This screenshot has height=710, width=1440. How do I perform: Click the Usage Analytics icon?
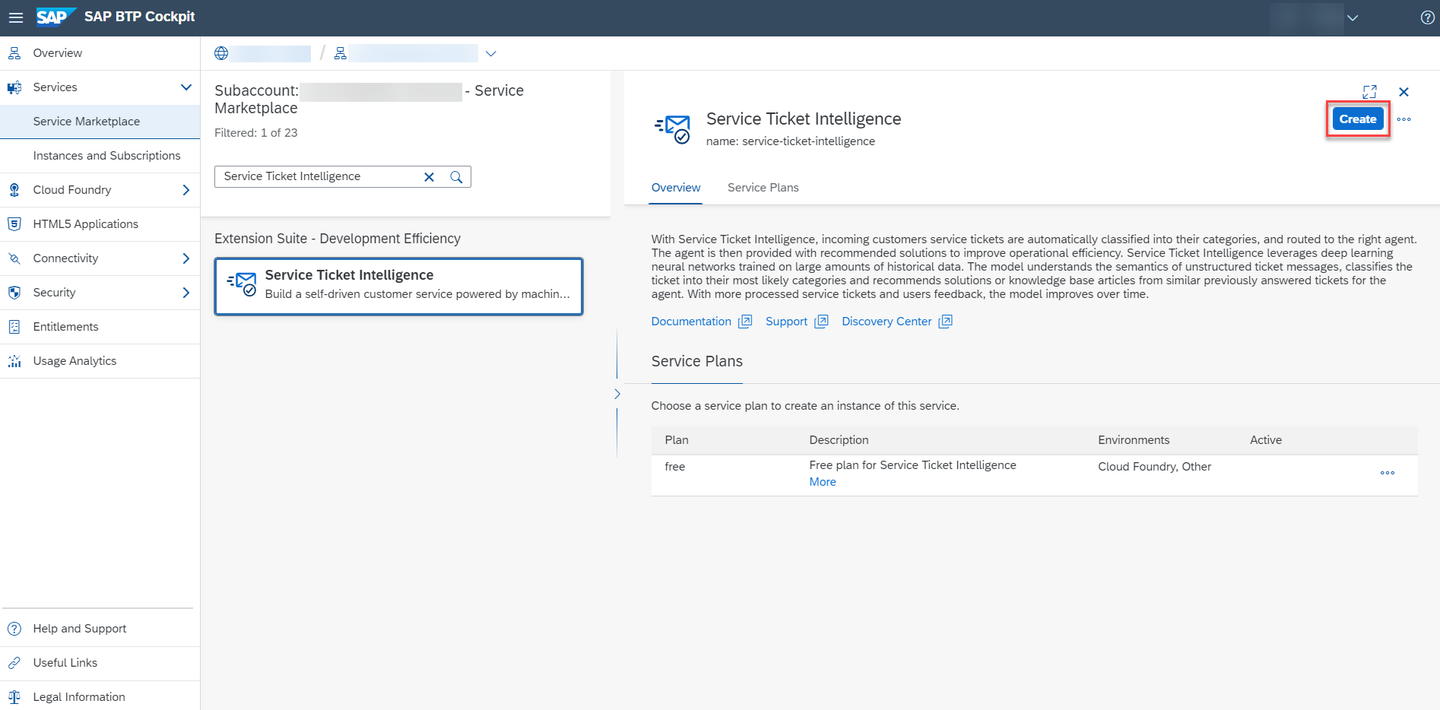click(14, 361)
